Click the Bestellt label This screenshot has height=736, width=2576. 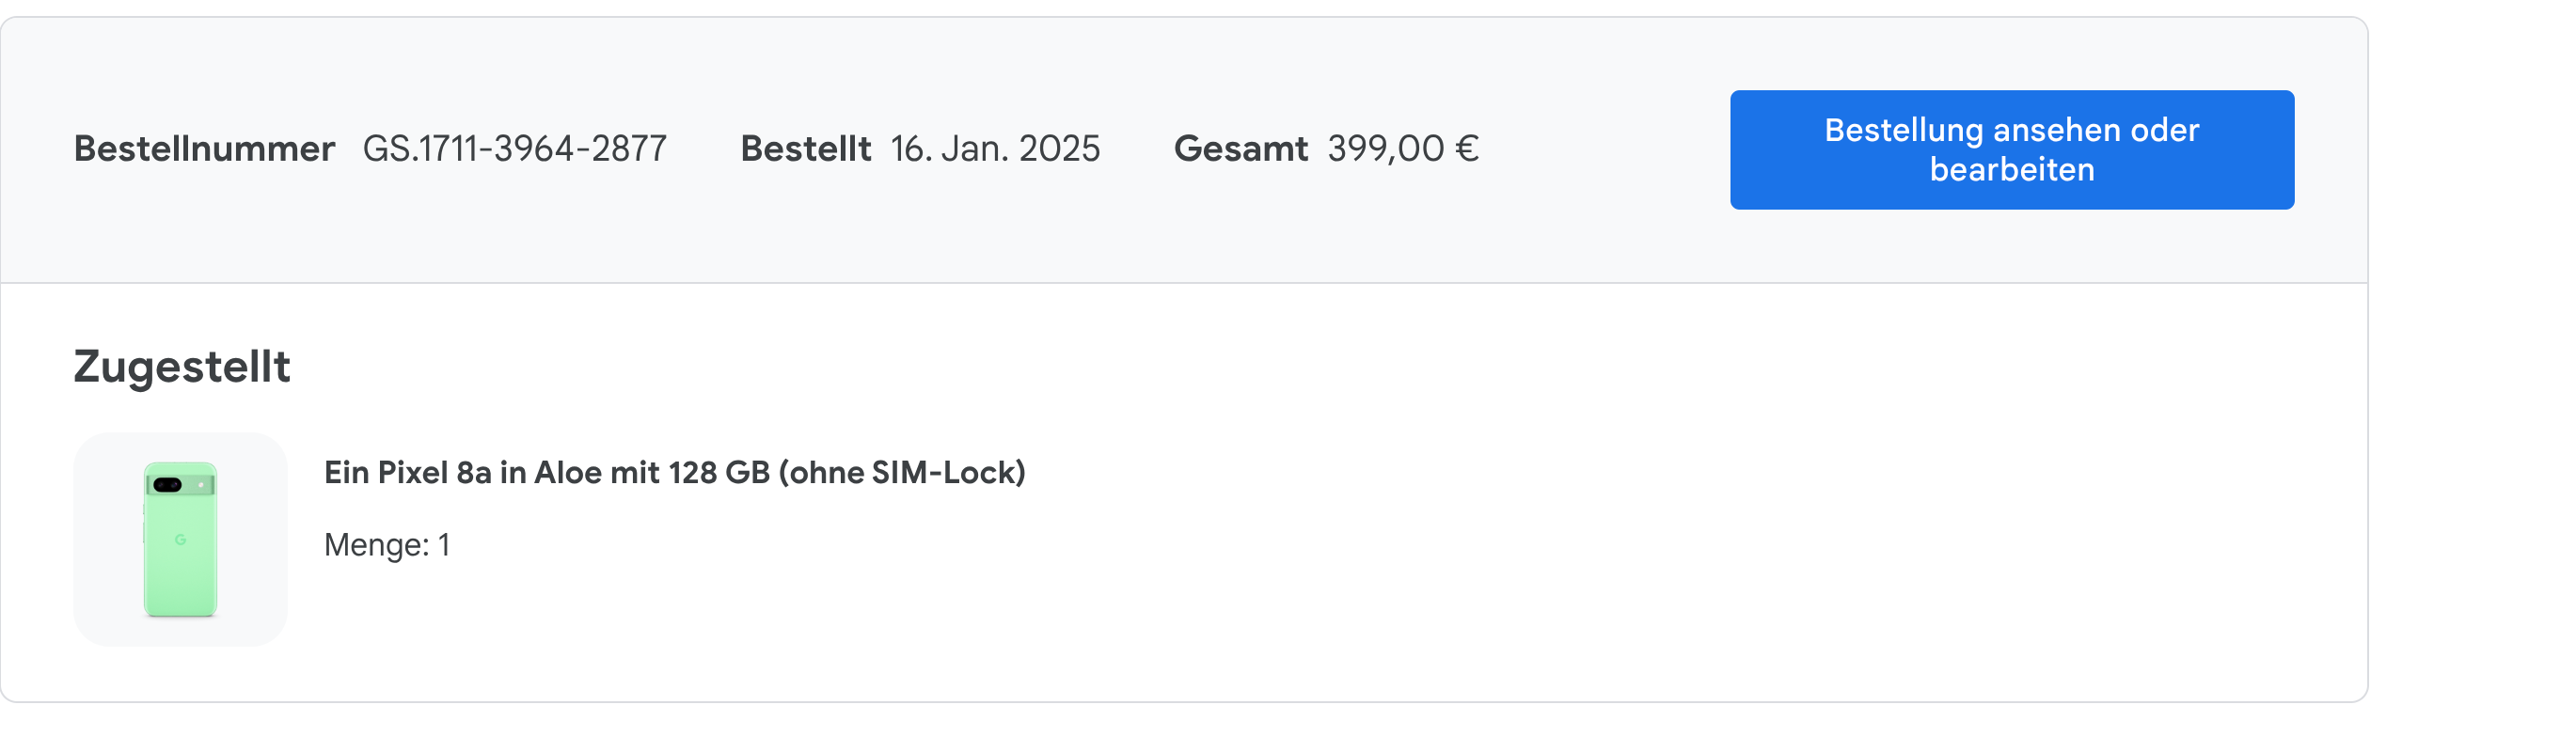[x=805, y=148]
